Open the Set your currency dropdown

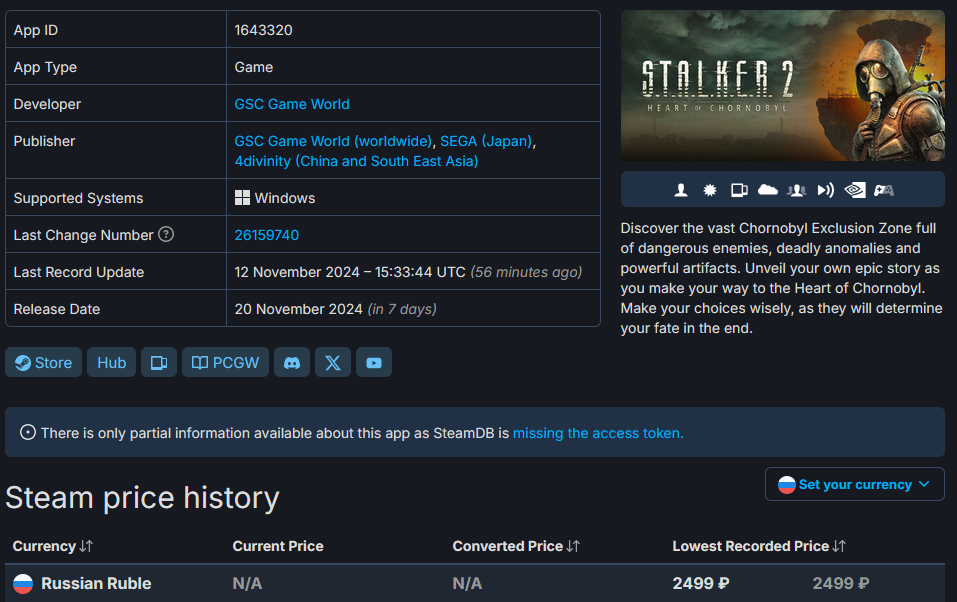[854, 484]
